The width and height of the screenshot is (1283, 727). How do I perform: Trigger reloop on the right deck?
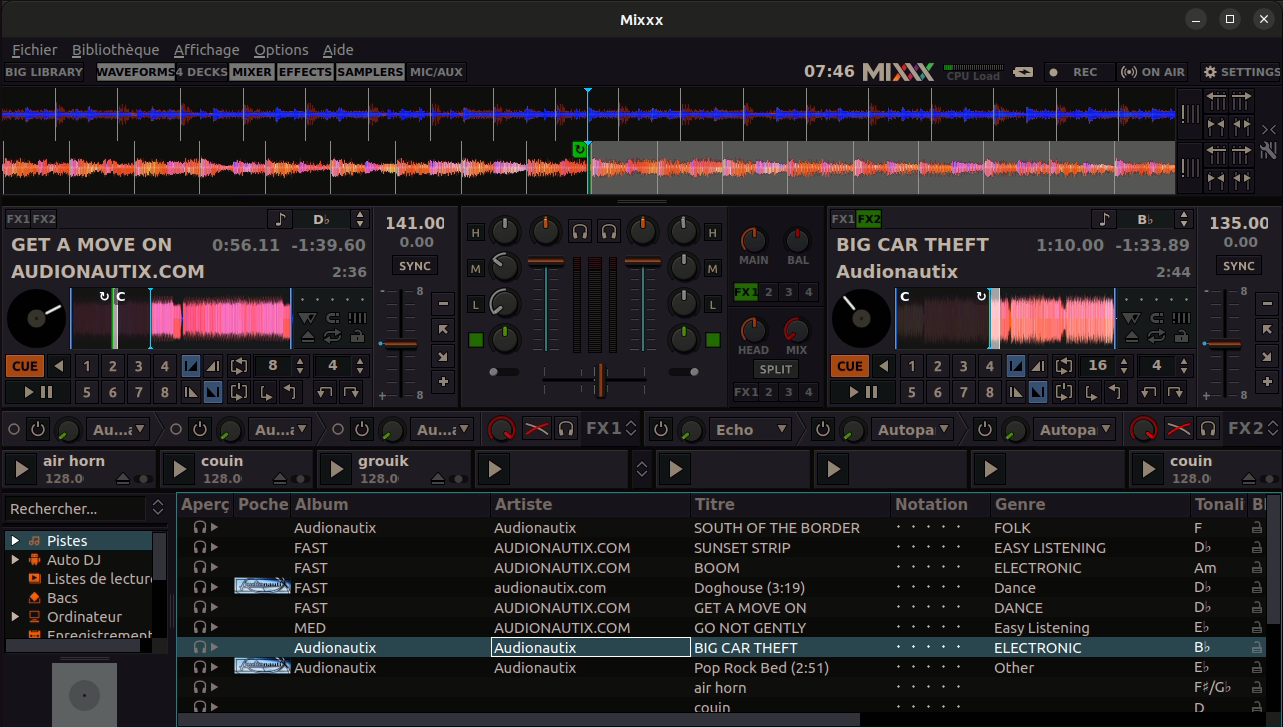coord(1064,392)
